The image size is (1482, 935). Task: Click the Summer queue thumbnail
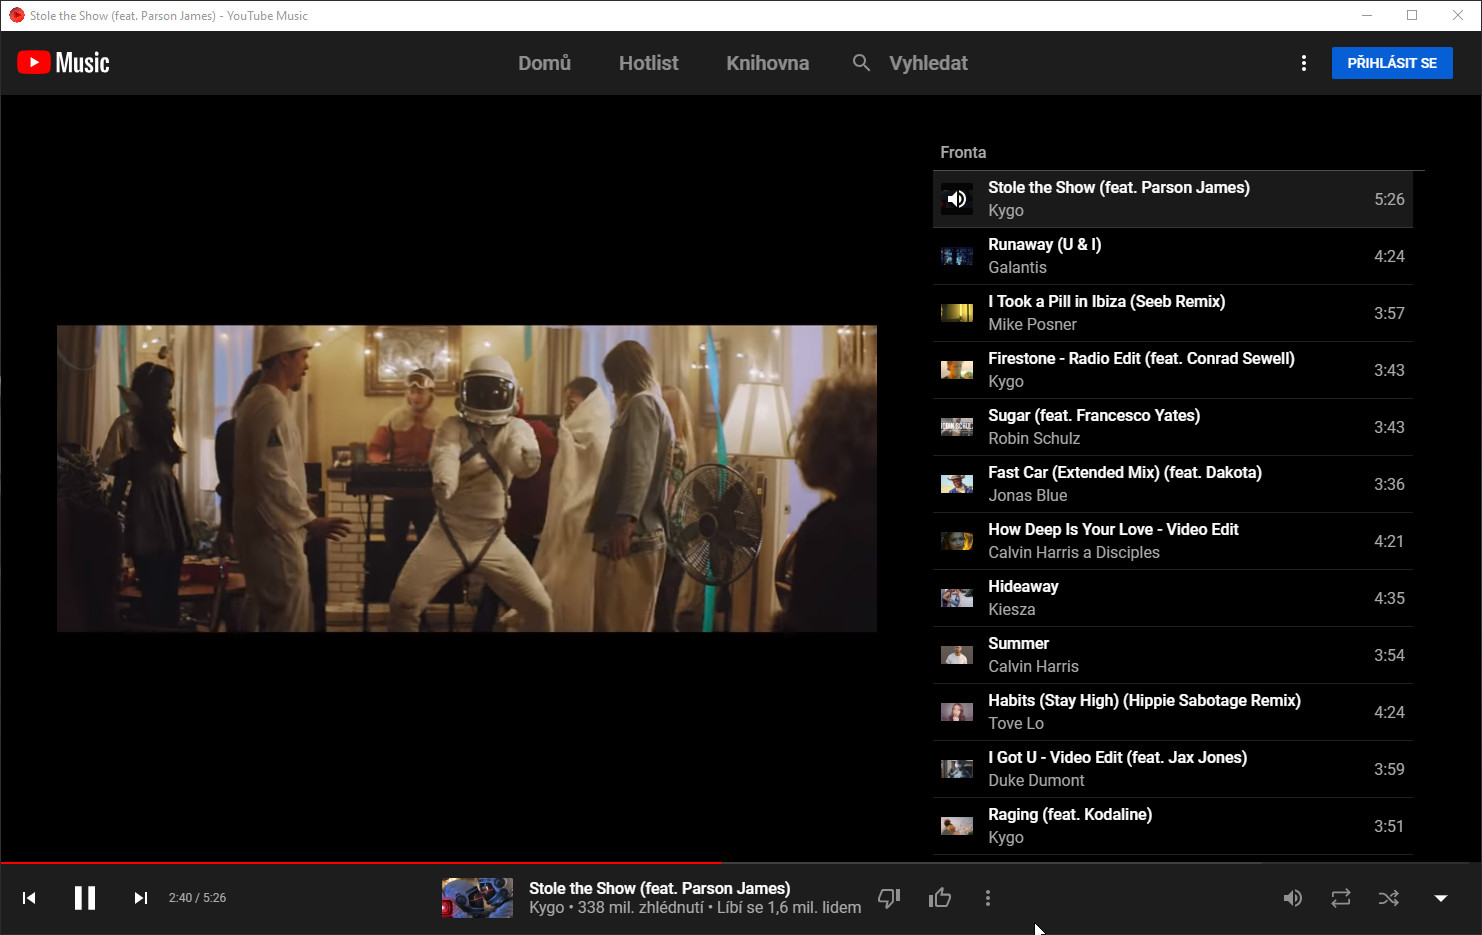pyautogui.click(x=957, y=655)
